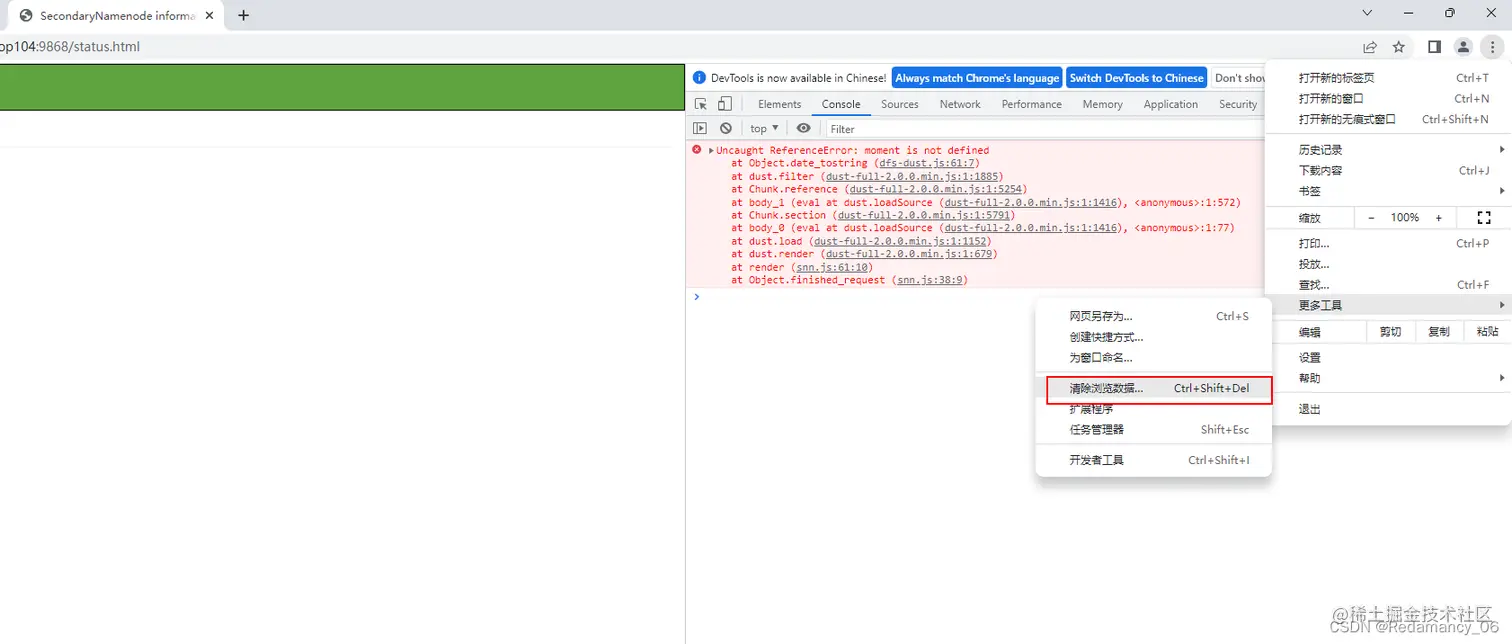Switch to the Performance tab
The image size is (1512, 644).
(1032, 104)
